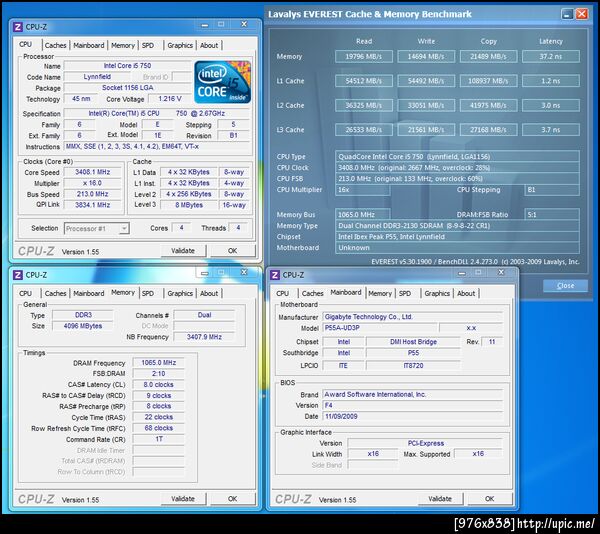The image size is (600, 534).
Task: Switch to Caches tab in top-left CPU-Z window
Action: click(x=55, y=45)
